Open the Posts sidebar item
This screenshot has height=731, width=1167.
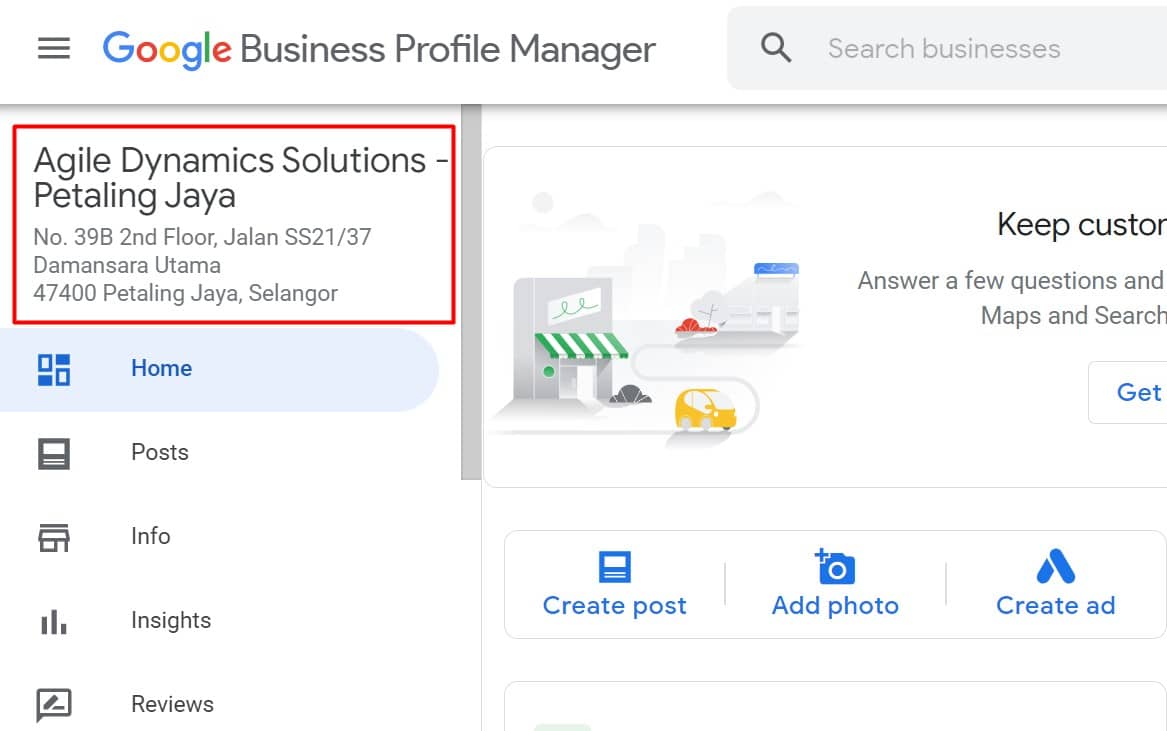pyautogui.click(x=160, y=452)
